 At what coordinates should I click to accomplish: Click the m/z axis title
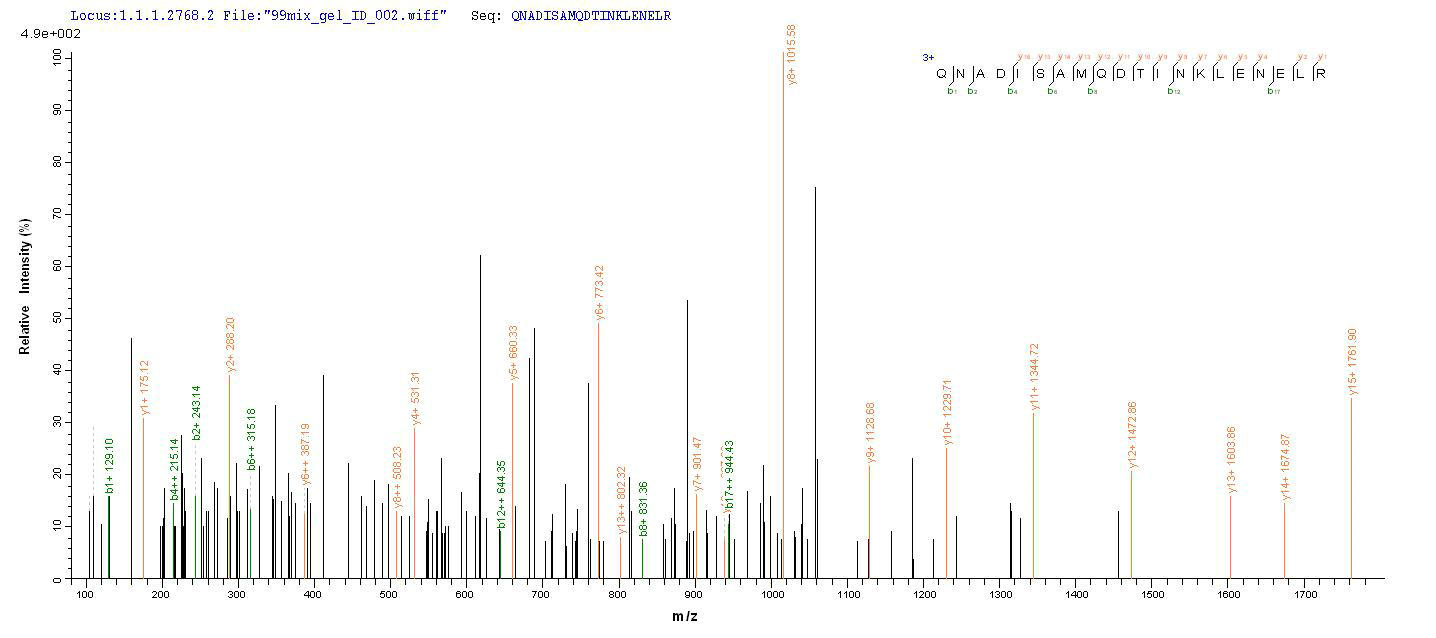click(x=684, y=616)
